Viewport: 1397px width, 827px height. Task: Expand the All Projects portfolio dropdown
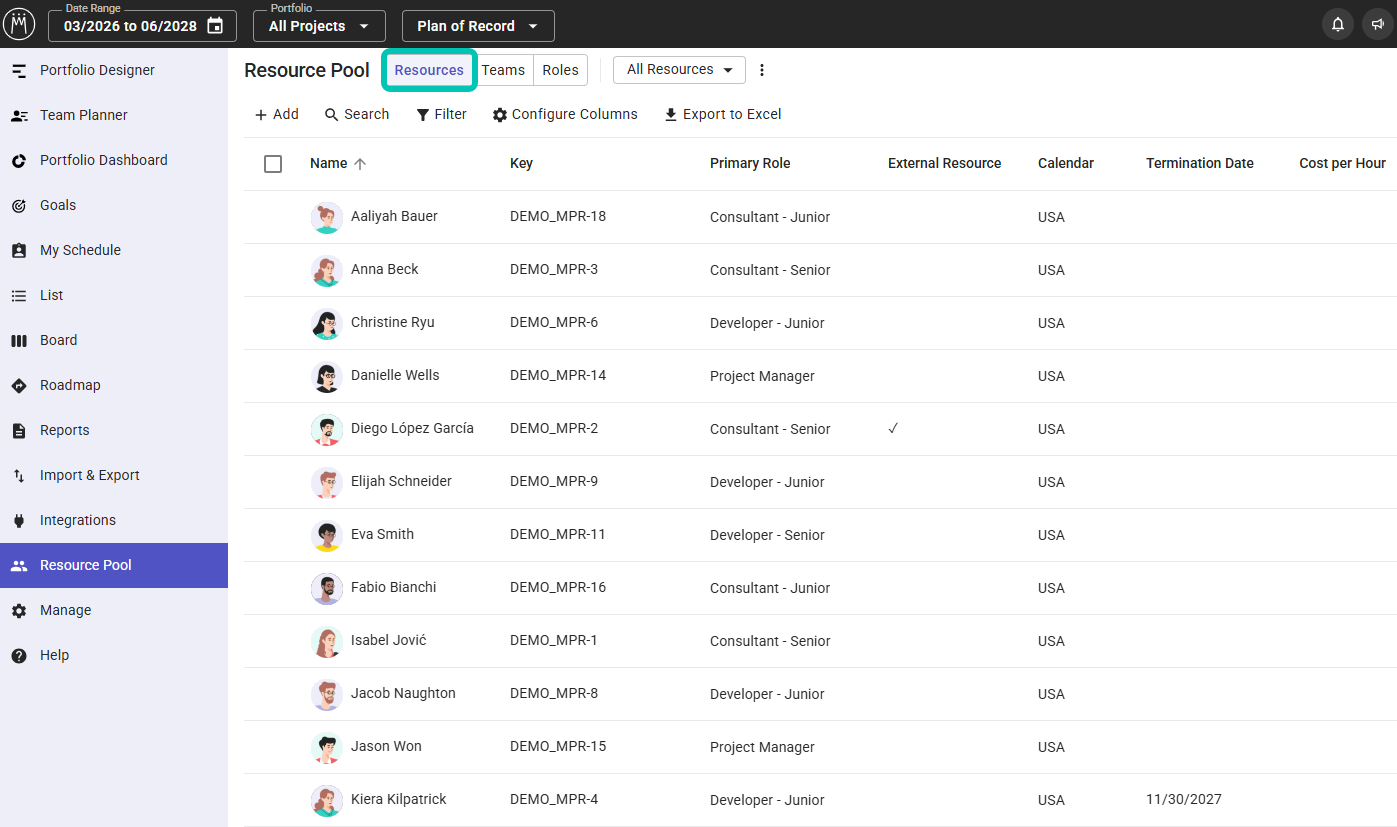pyautogui.click(x=318, y=26)
